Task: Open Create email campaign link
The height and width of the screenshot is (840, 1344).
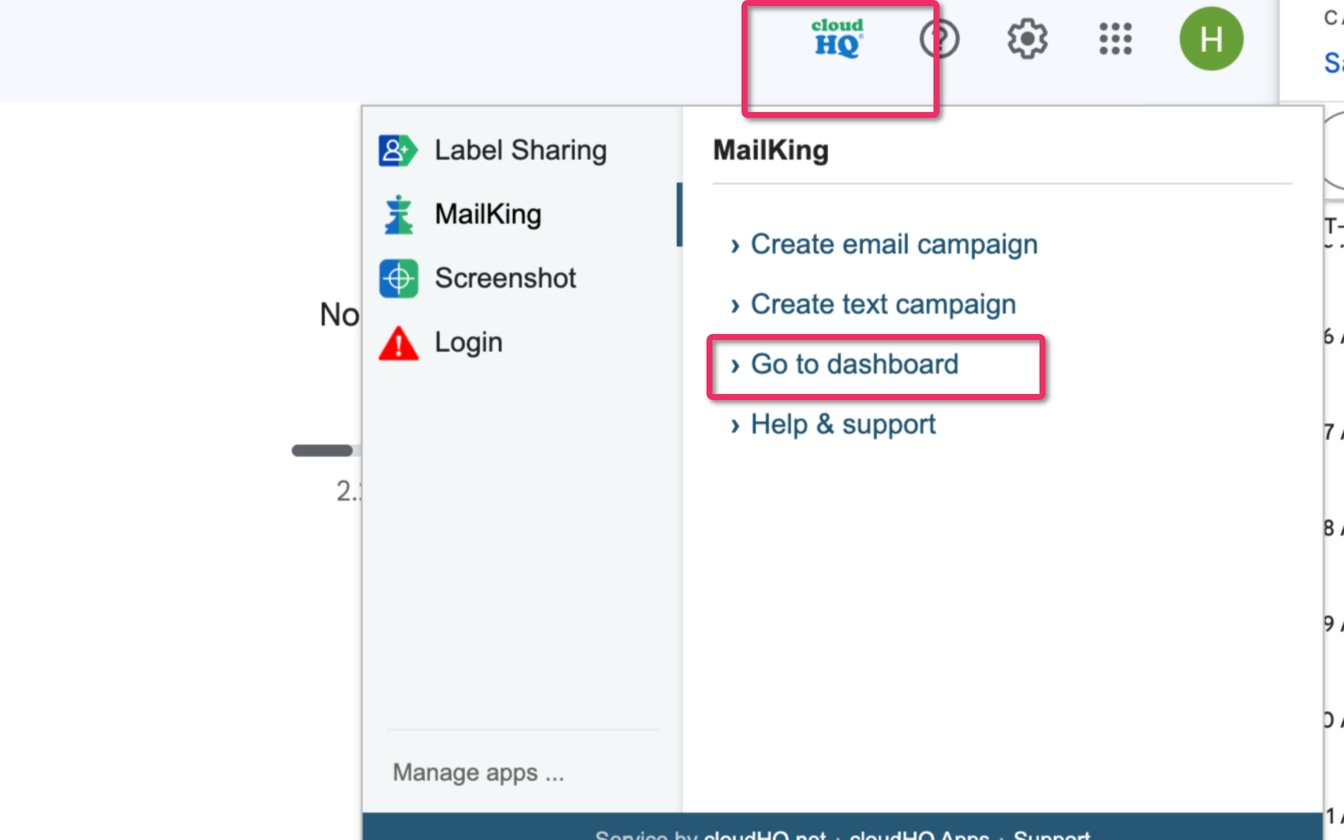Action: click(894, 244)
